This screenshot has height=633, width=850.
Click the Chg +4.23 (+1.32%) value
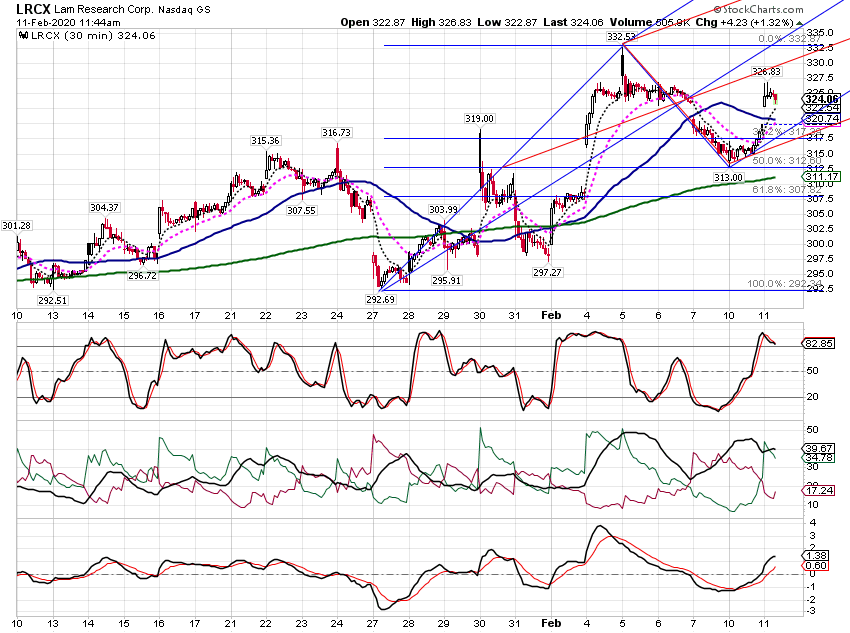[x=744, y=22]
